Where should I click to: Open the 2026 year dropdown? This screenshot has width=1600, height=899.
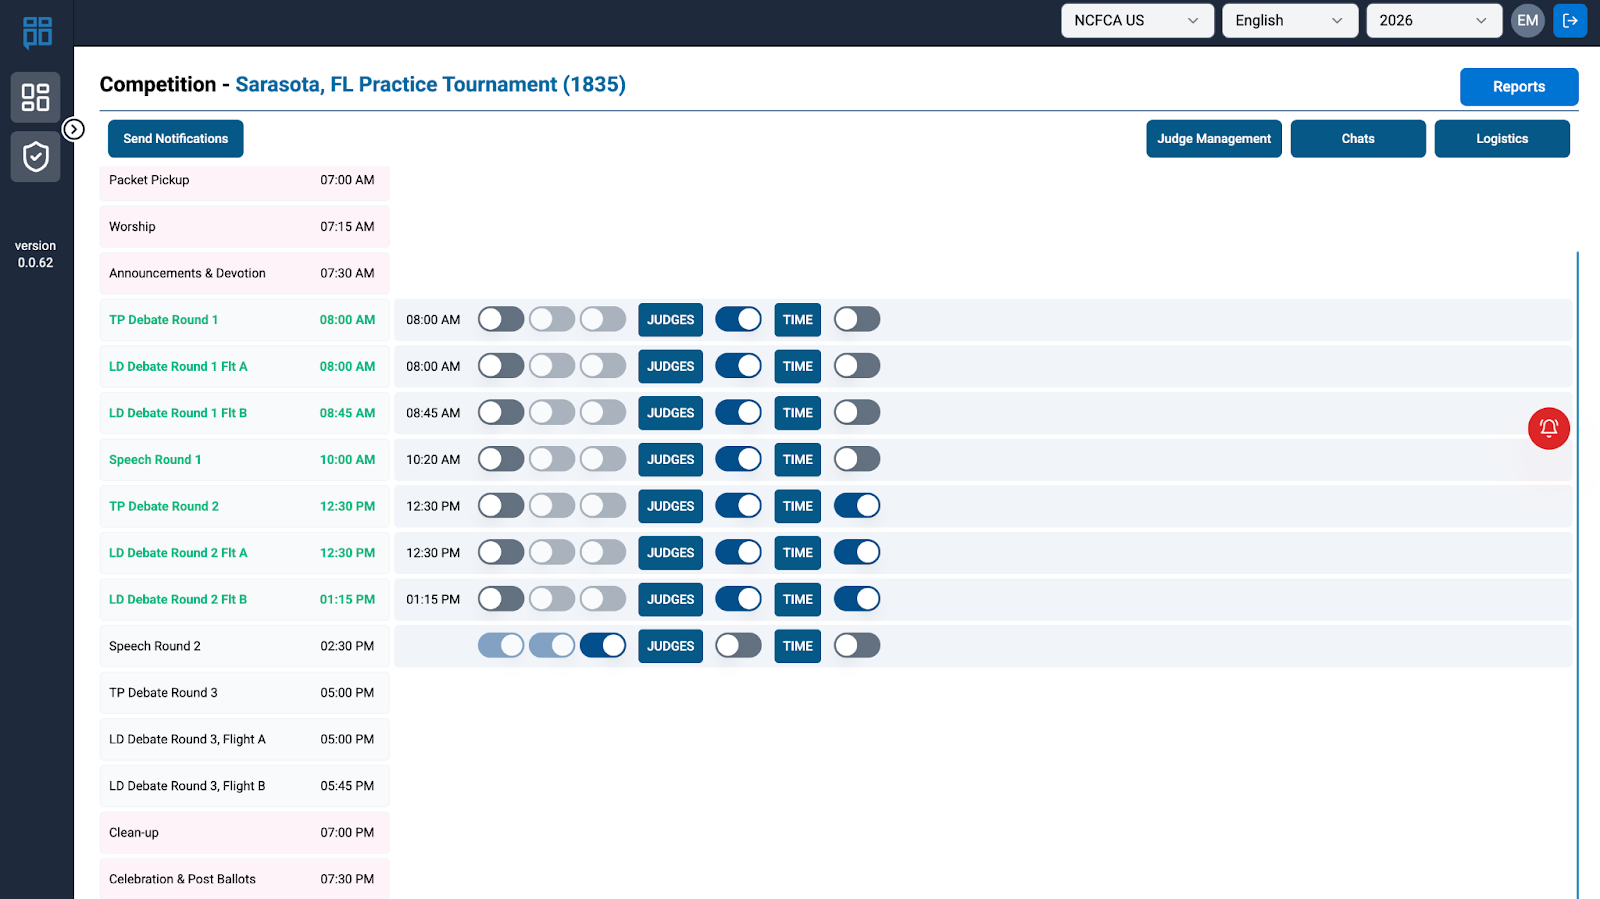click(1433, 20)
